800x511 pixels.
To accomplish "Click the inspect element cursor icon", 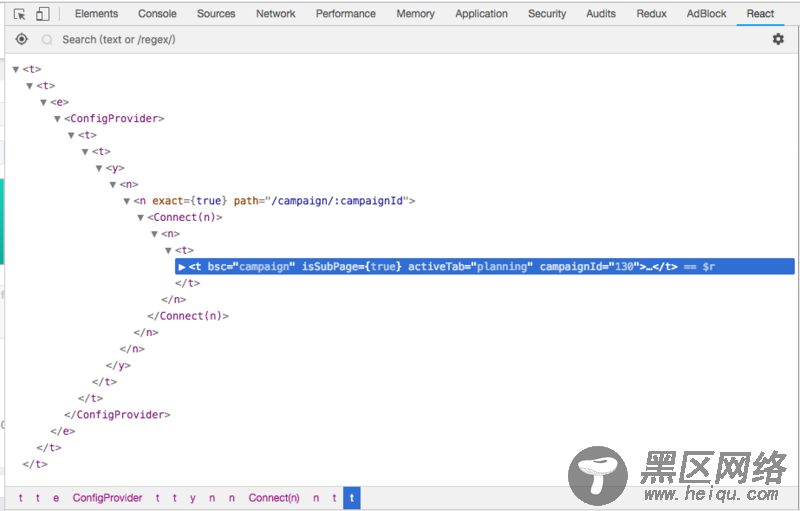I will pos(19,14).
